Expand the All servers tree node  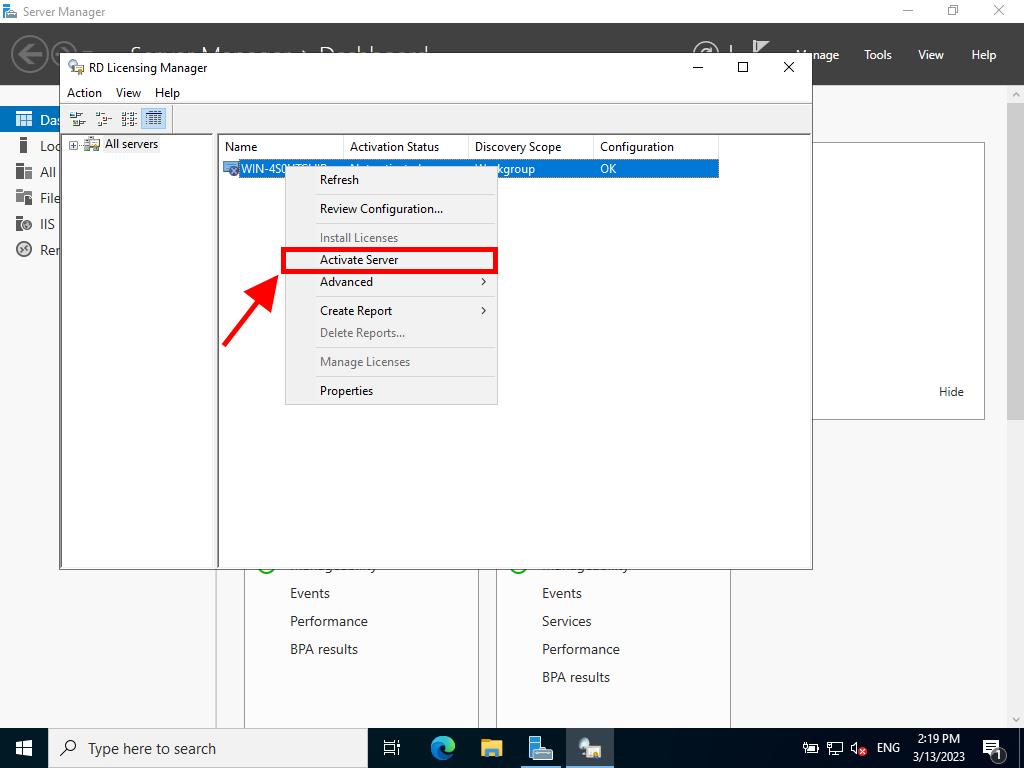tap(73, 145)
